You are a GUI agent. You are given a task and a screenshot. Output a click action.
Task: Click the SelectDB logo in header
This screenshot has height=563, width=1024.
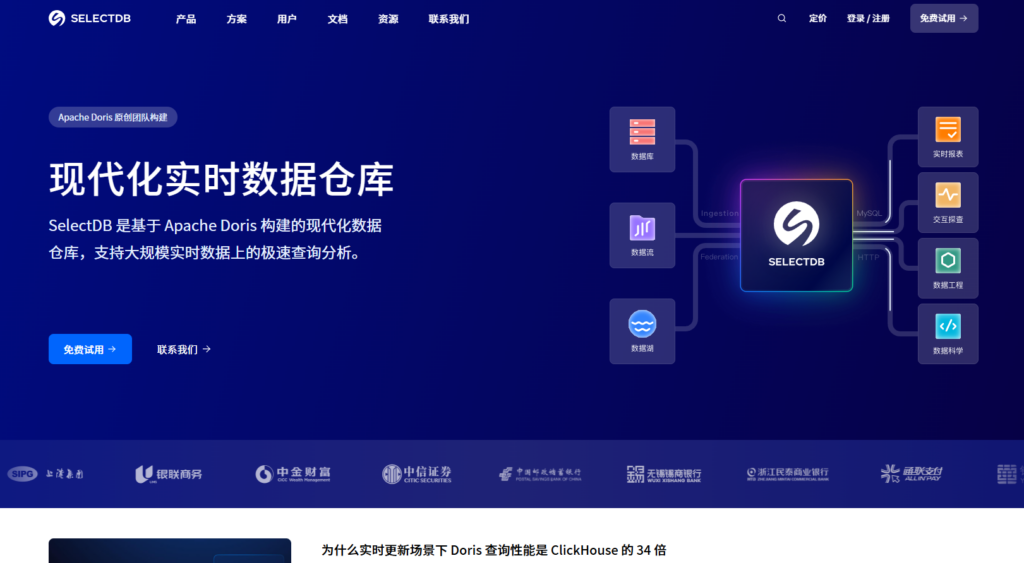pos(90,18)
